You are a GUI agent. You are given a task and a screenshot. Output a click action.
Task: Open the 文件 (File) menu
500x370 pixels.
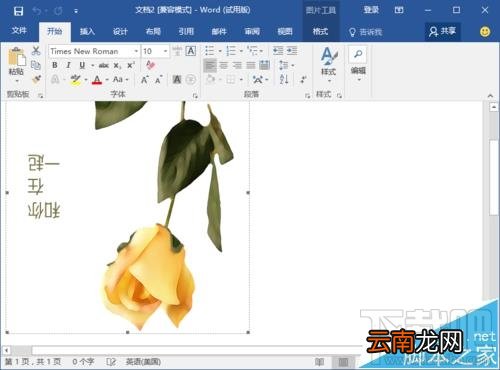tap(19, 31)
